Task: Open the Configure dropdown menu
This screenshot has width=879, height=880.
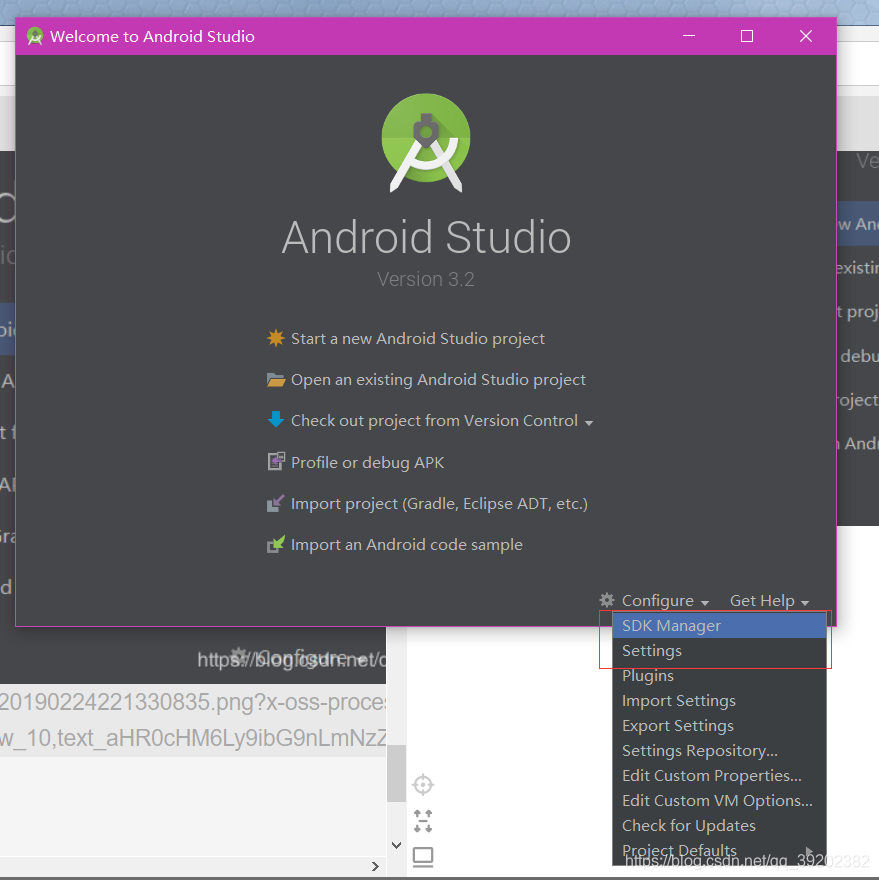Action: coord(665,601)
